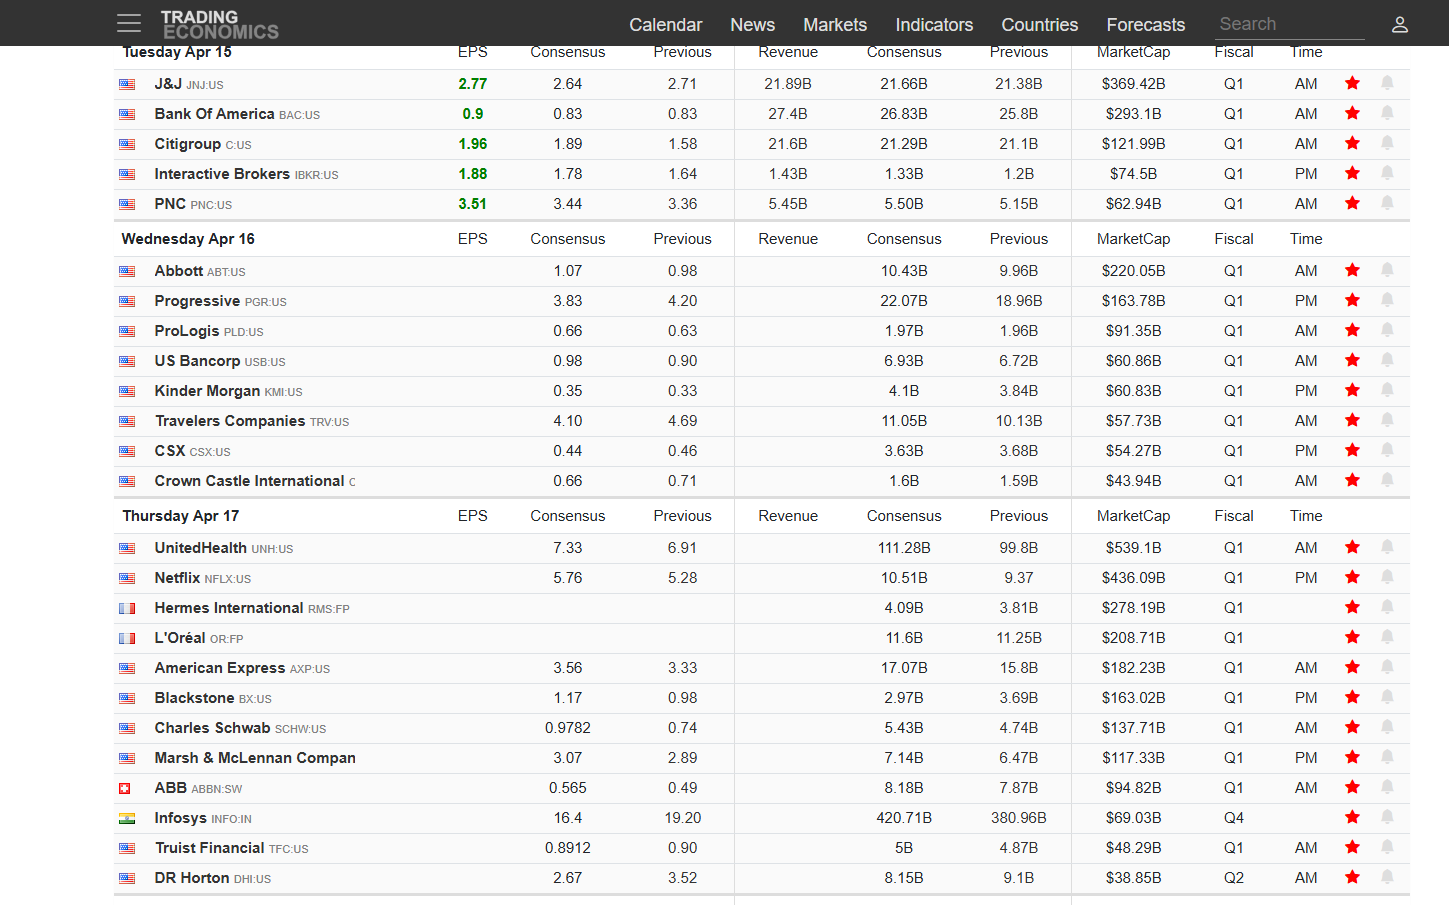Viewport: 1449px width, 905px height.
Task: Toggle the favorite star for Netflix
Action: pos(1352,578)
